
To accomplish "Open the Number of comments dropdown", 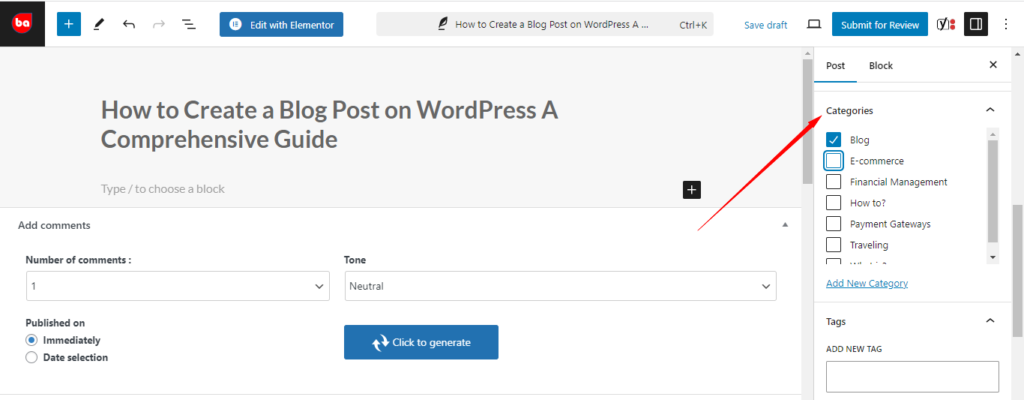I will click(x=178, y=286).
